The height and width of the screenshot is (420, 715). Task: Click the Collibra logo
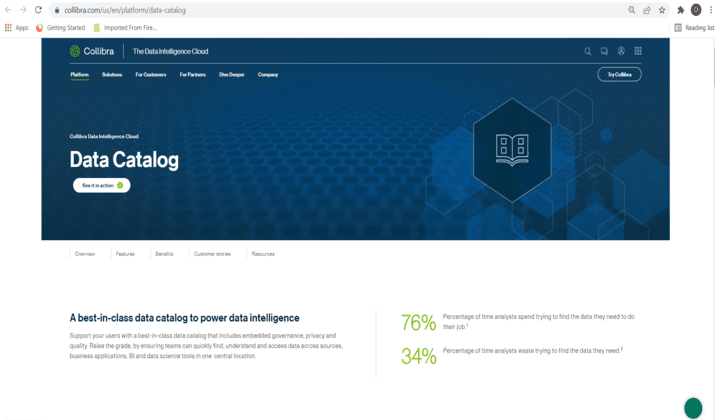[x=92, y=51]
